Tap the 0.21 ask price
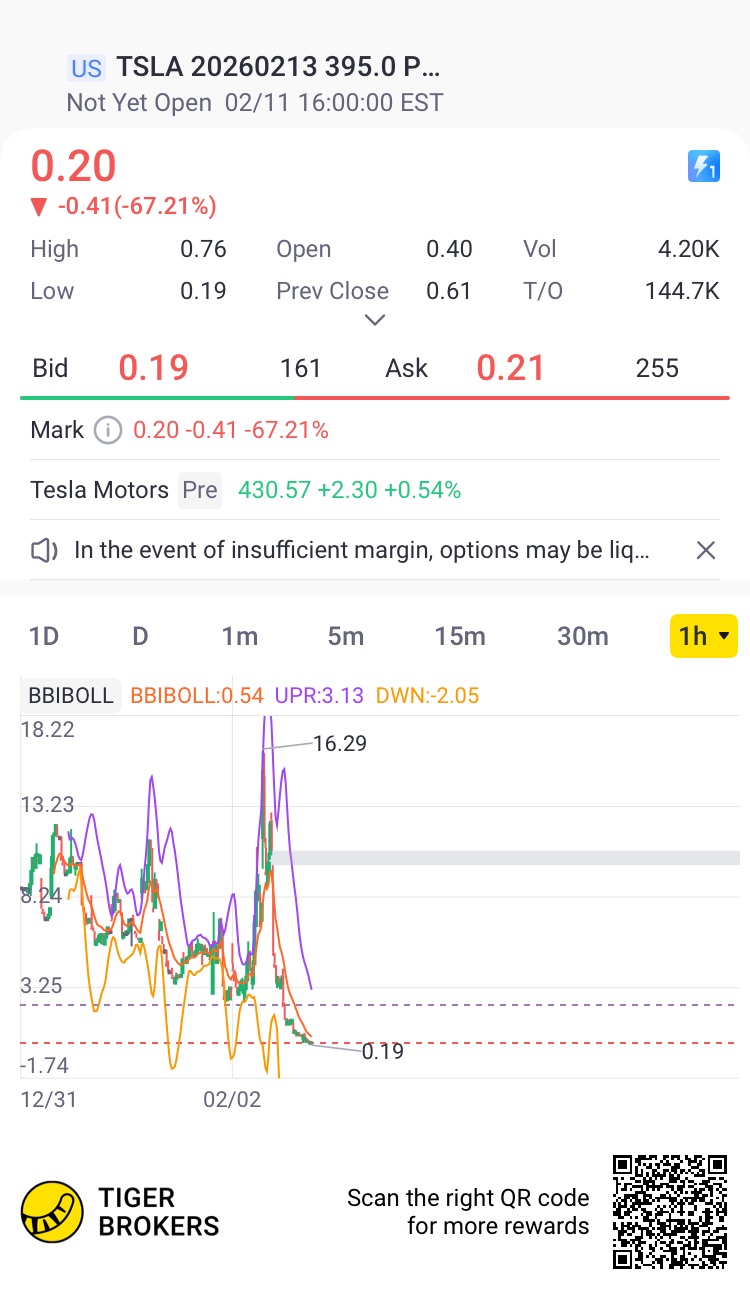This screenshot has height=1292, width=750. coord(510,368)
